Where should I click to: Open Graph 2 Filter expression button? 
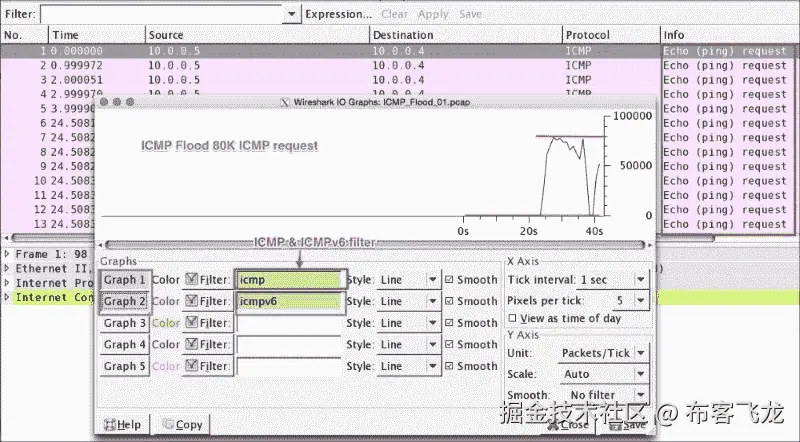tap(208, 301)
